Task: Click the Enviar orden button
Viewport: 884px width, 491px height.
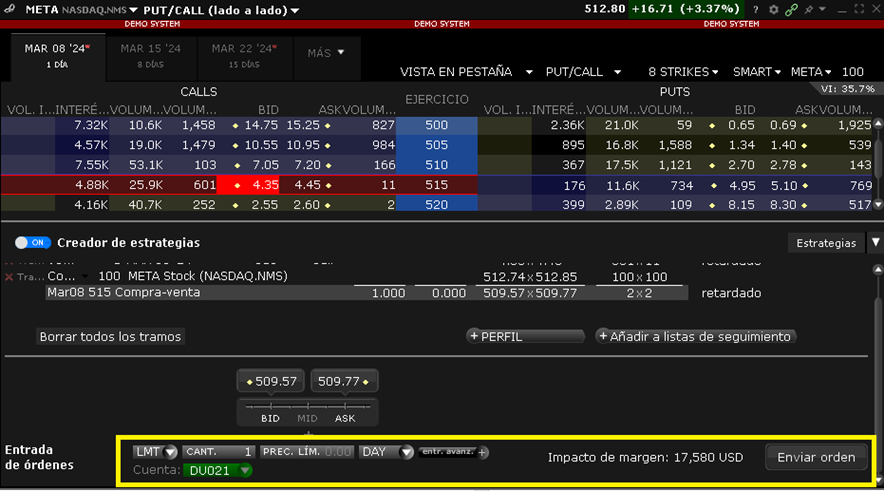Action: [816, 457]
